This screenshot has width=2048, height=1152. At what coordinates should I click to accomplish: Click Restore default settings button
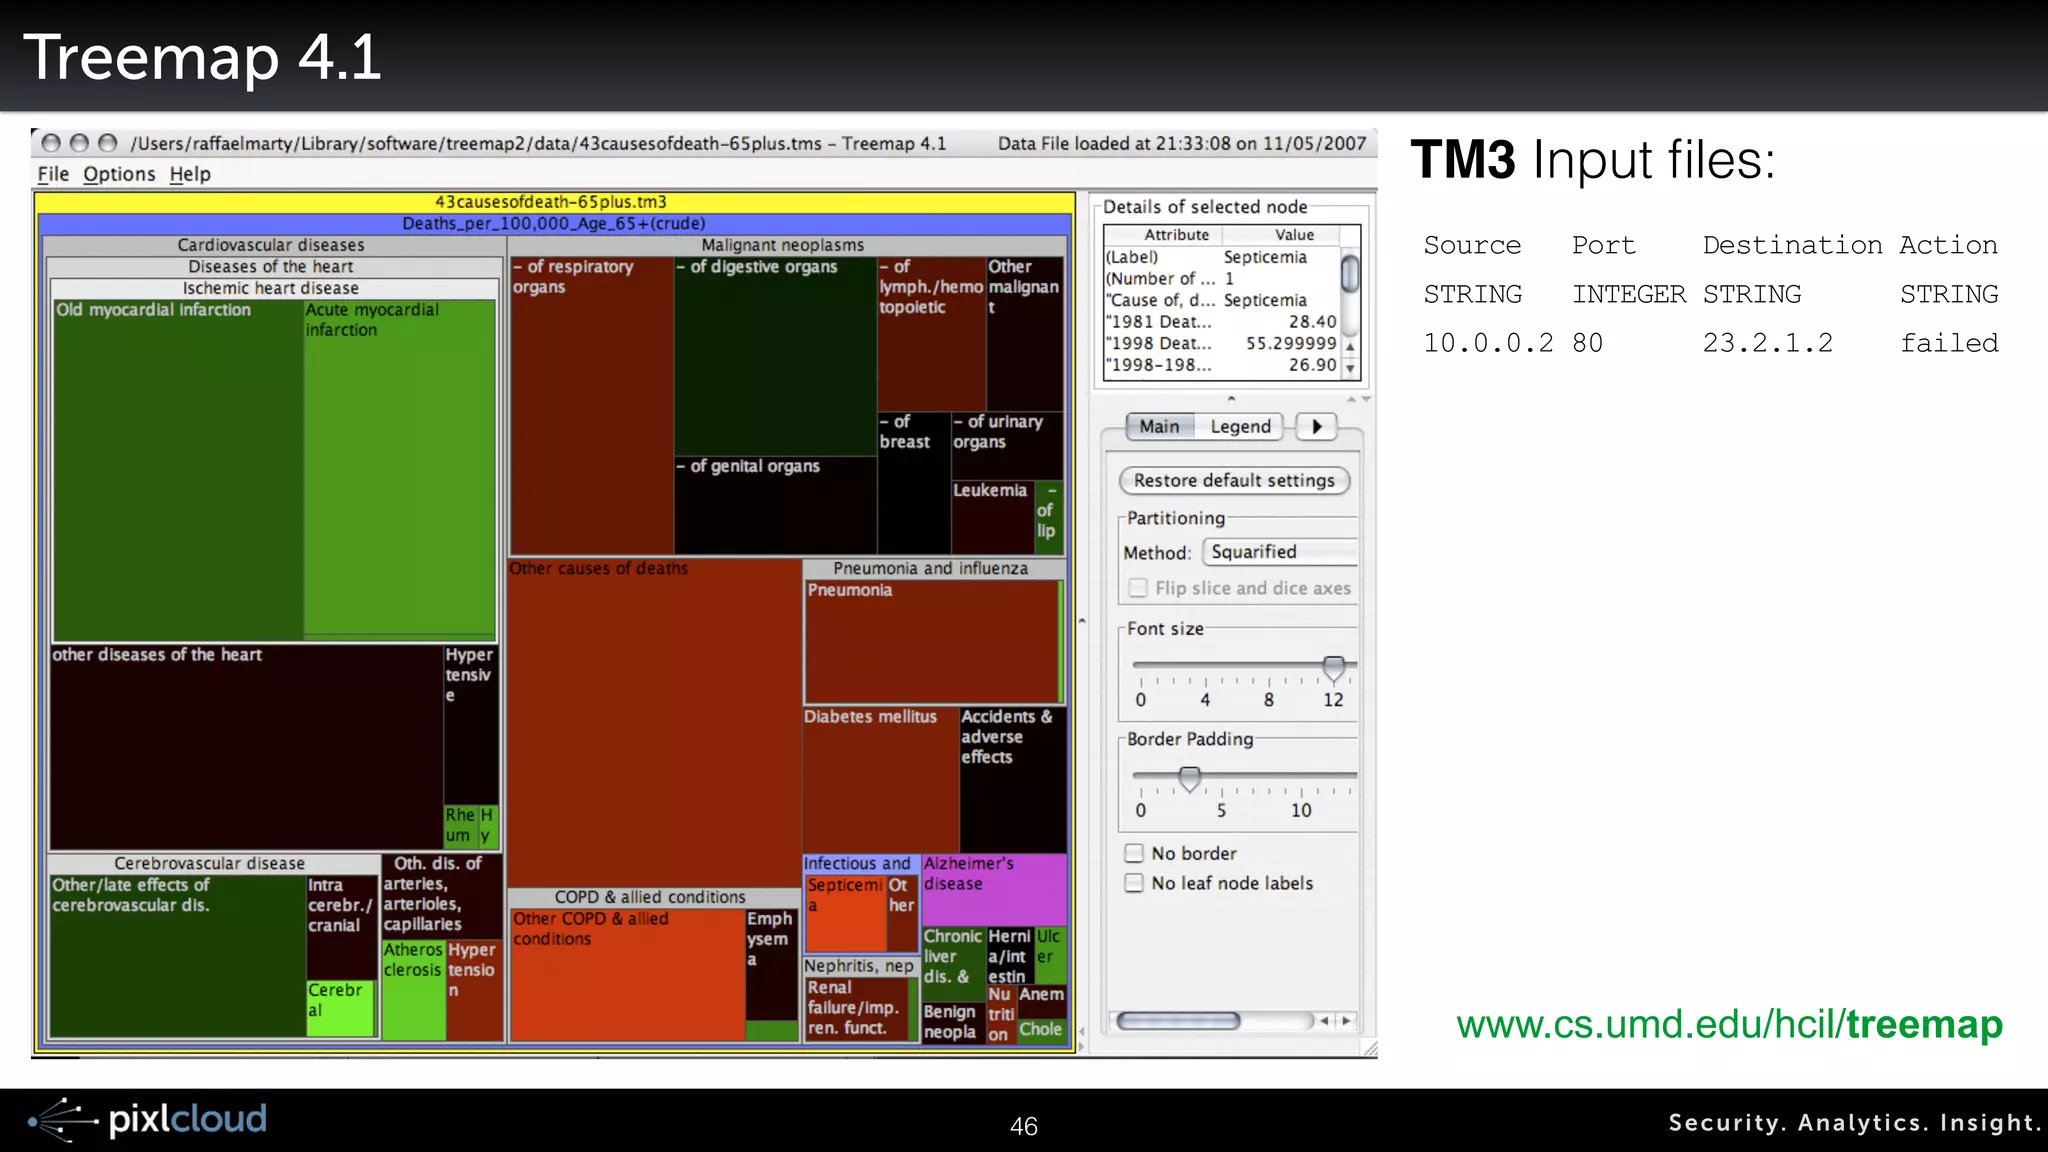pos(1234,481)
